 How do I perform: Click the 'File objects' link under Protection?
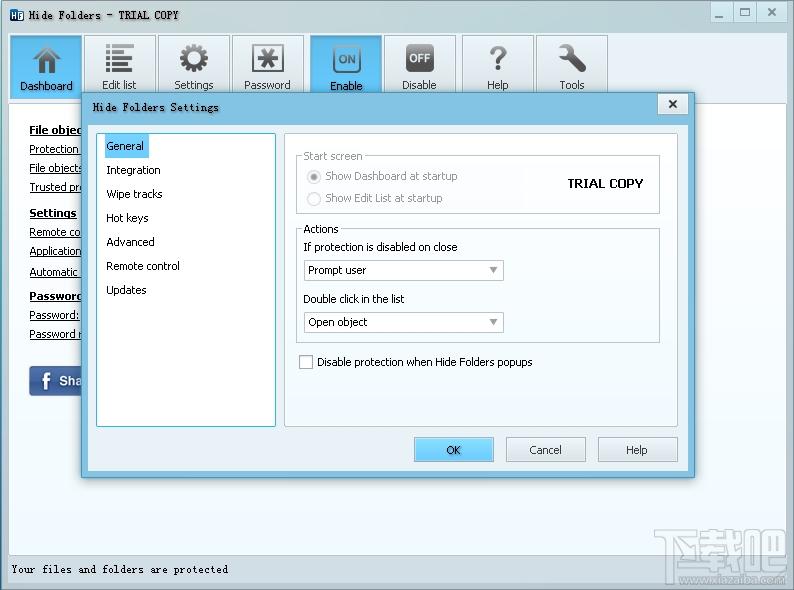[55, 168]
